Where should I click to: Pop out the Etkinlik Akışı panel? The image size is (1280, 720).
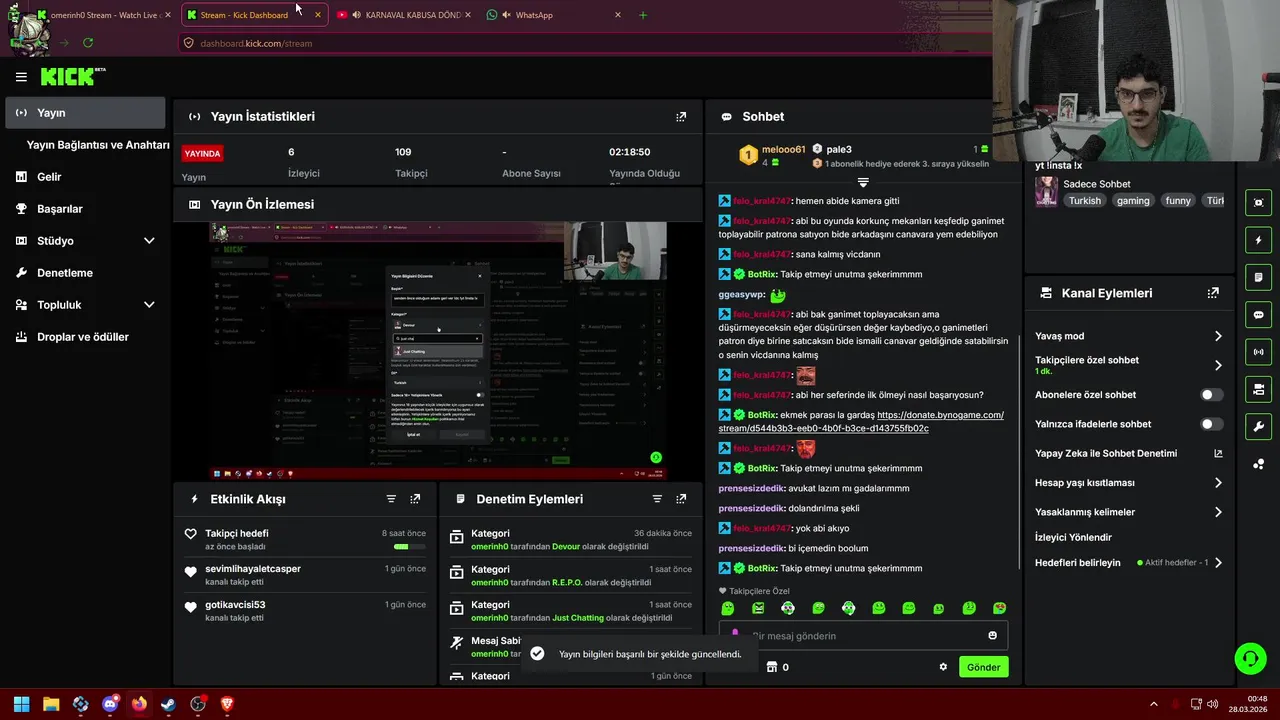coord(415,499)
